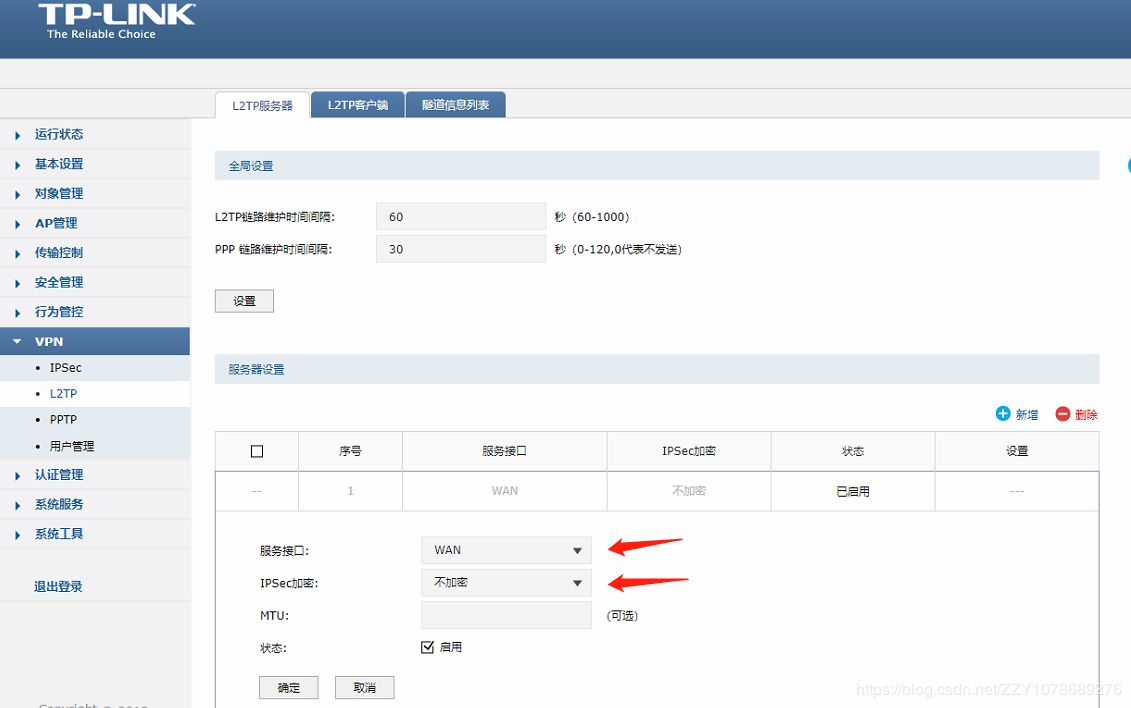The height and width of the screenshot is (708, 1131).
Task: Click the 设置 button in global settings
Action: click(x=245, y=301)
